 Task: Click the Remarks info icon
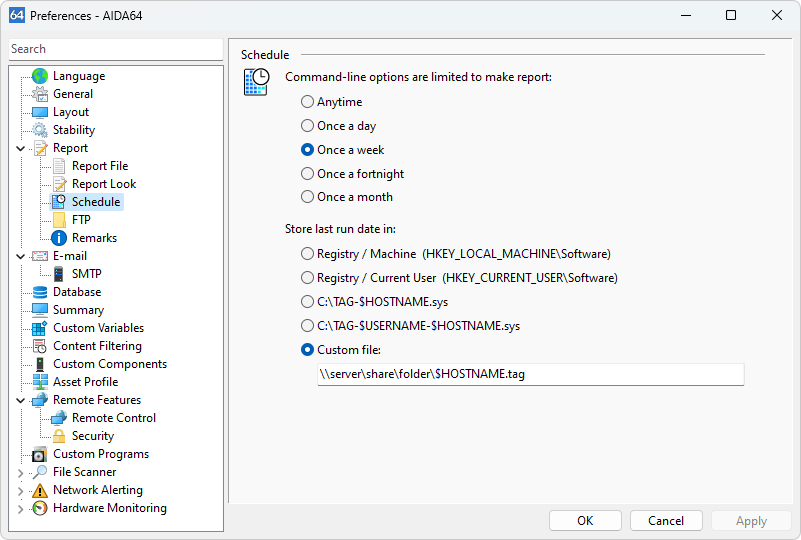tap(59, 238)
